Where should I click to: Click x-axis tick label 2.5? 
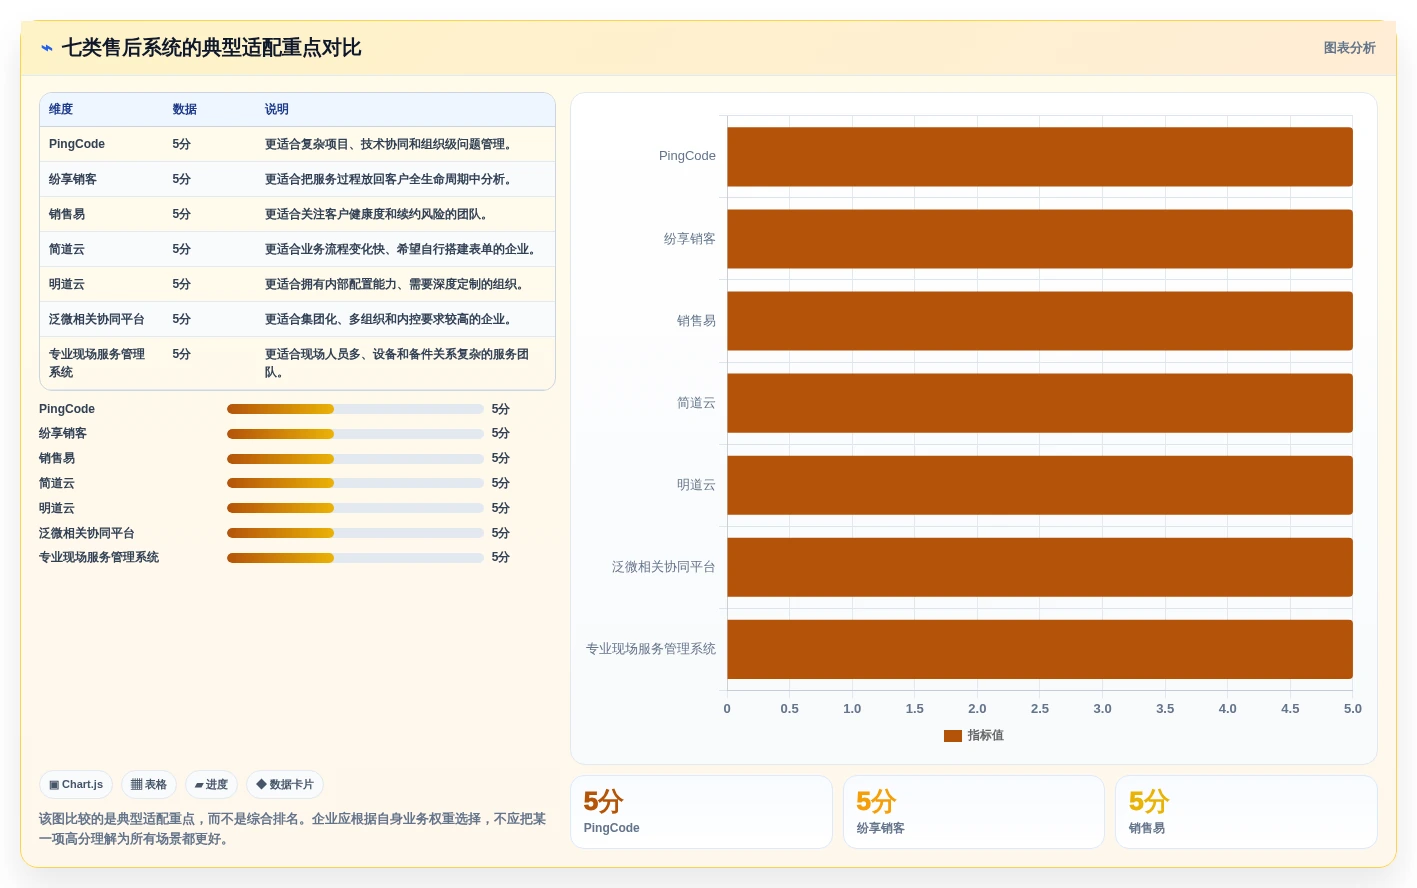pos(1040,709)
